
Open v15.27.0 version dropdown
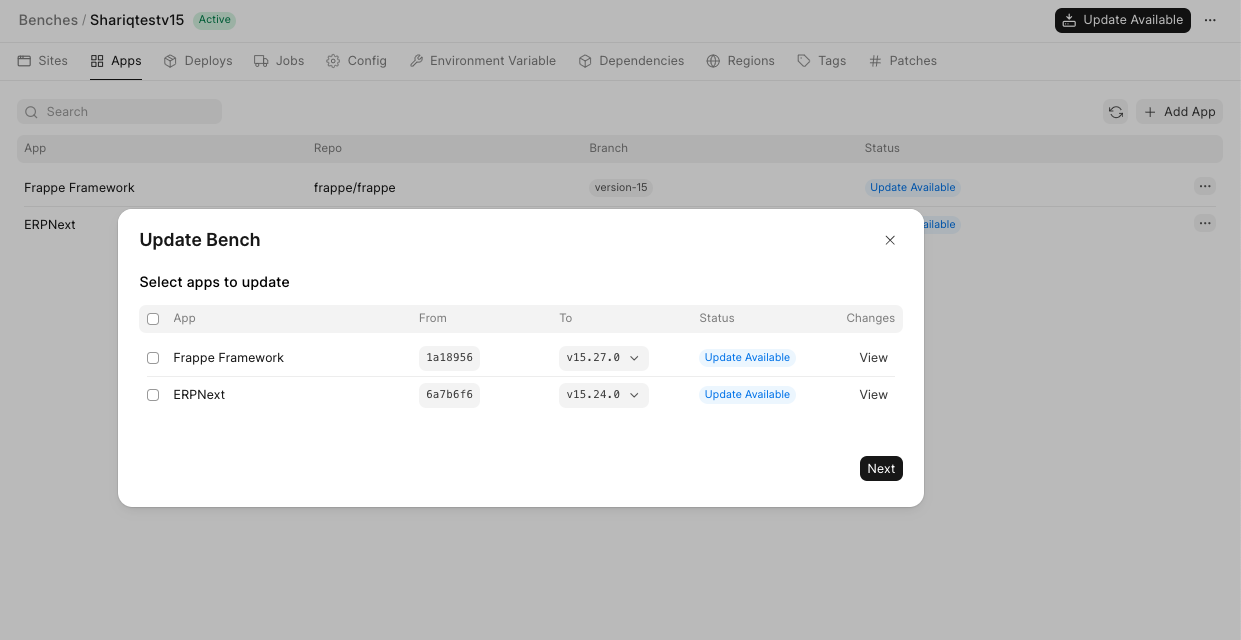[604, 358]
